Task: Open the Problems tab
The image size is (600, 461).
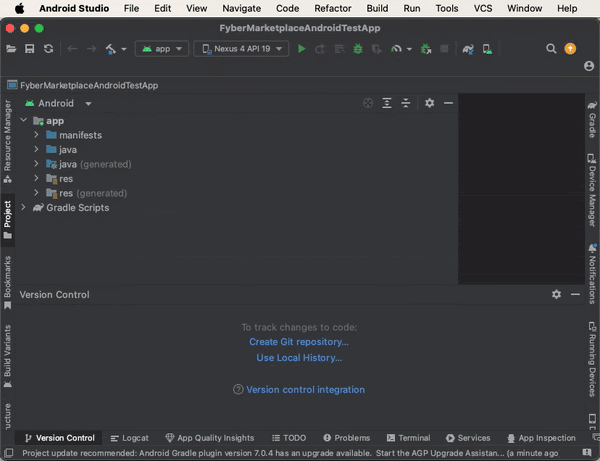Action: coord(347,438)
